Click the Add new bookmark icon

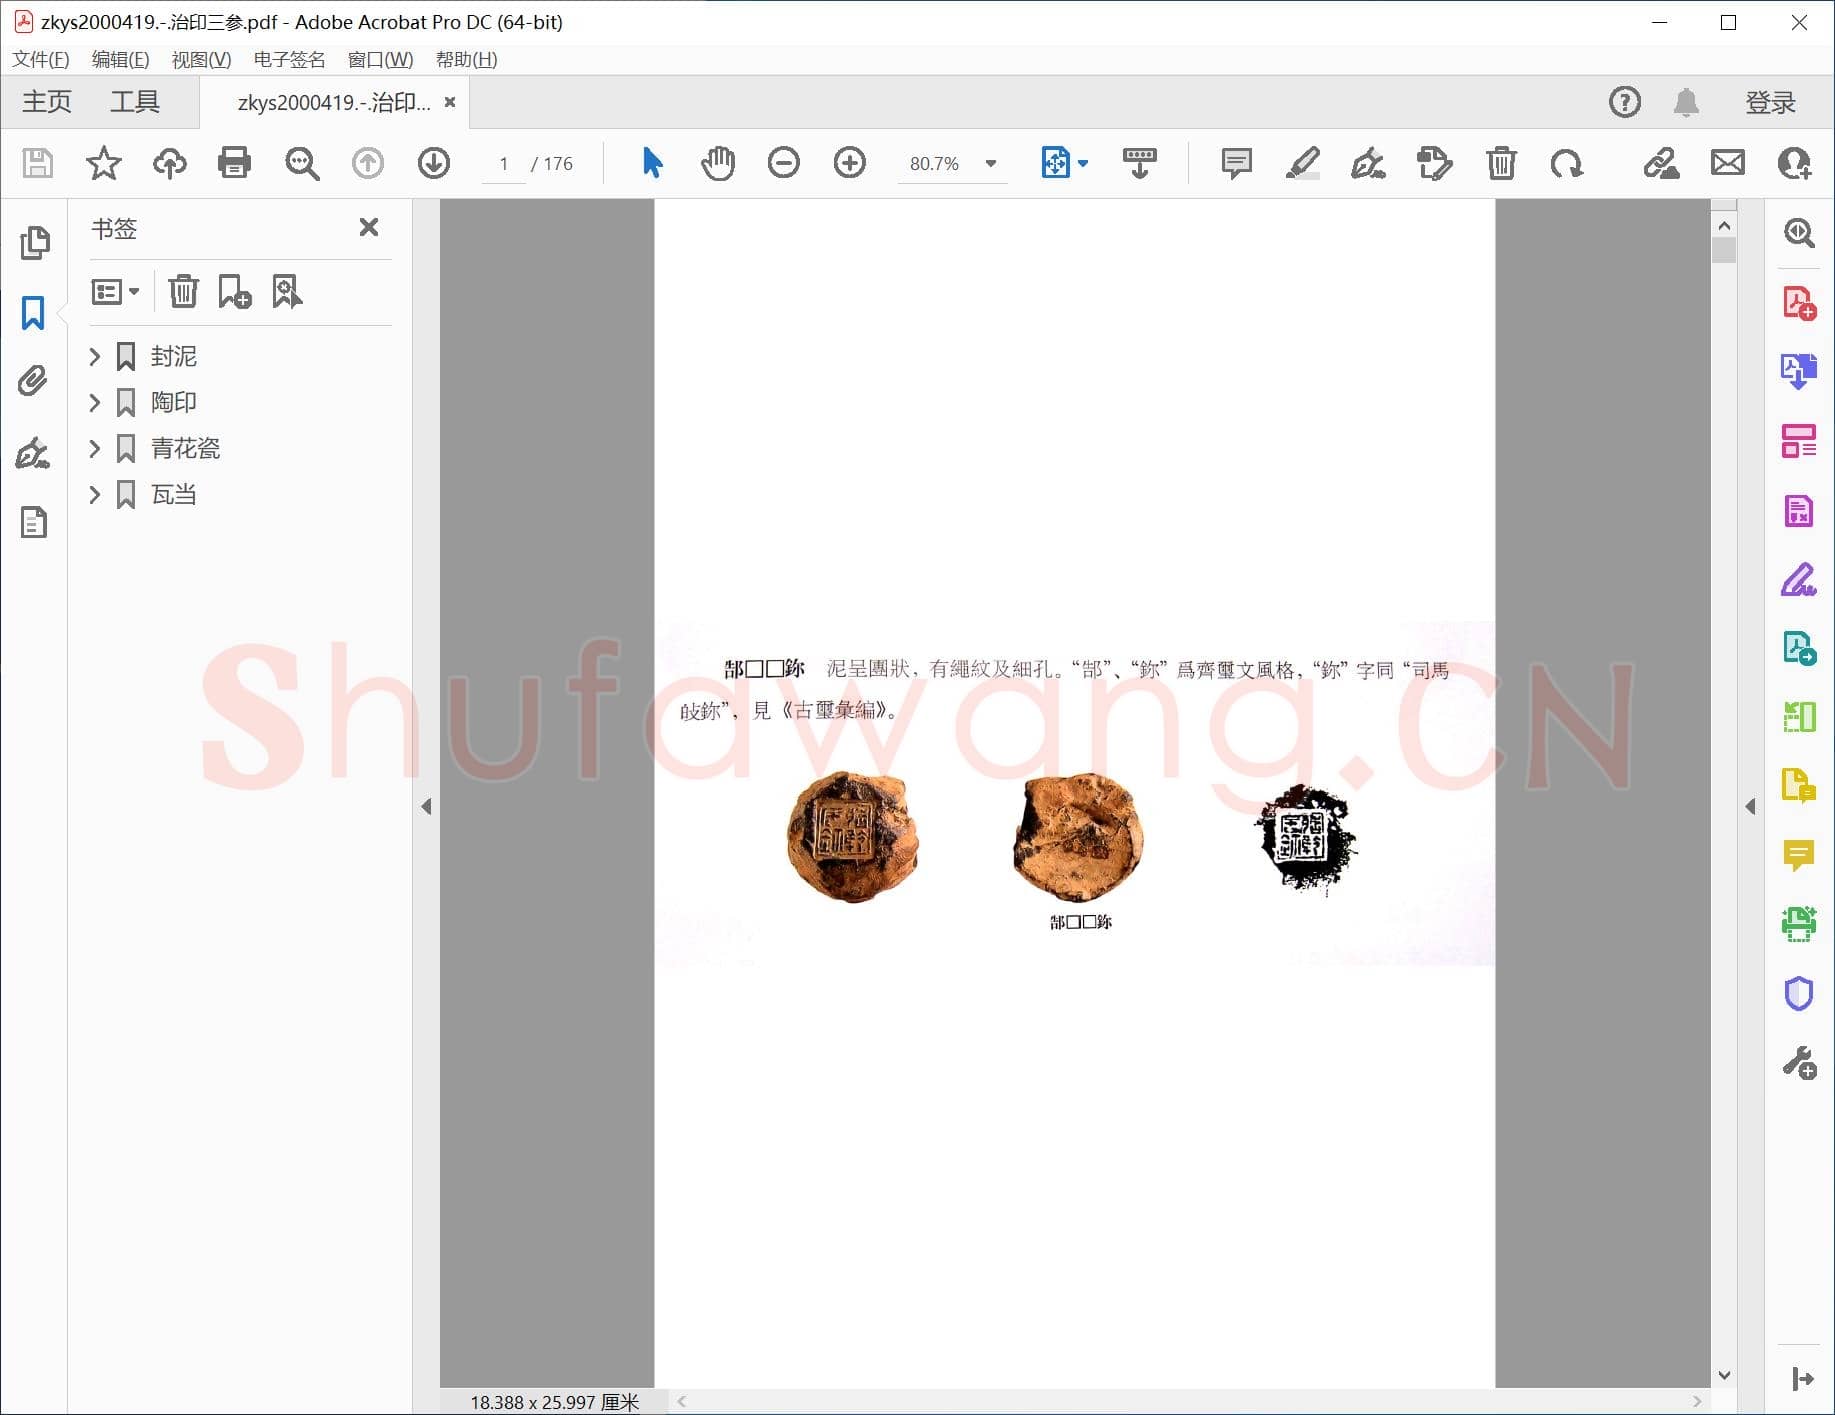235,292
